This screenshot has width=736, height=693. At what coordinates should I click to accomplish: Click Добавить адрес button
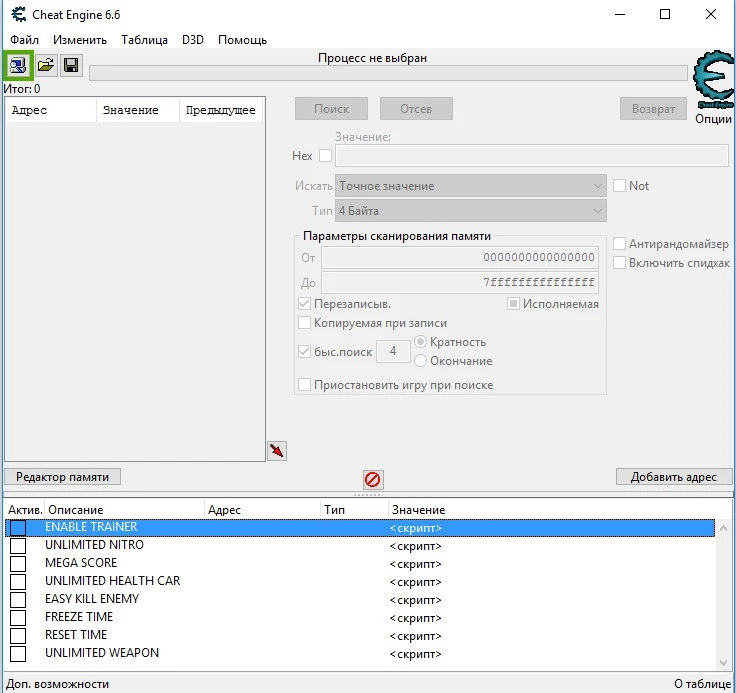674,477
